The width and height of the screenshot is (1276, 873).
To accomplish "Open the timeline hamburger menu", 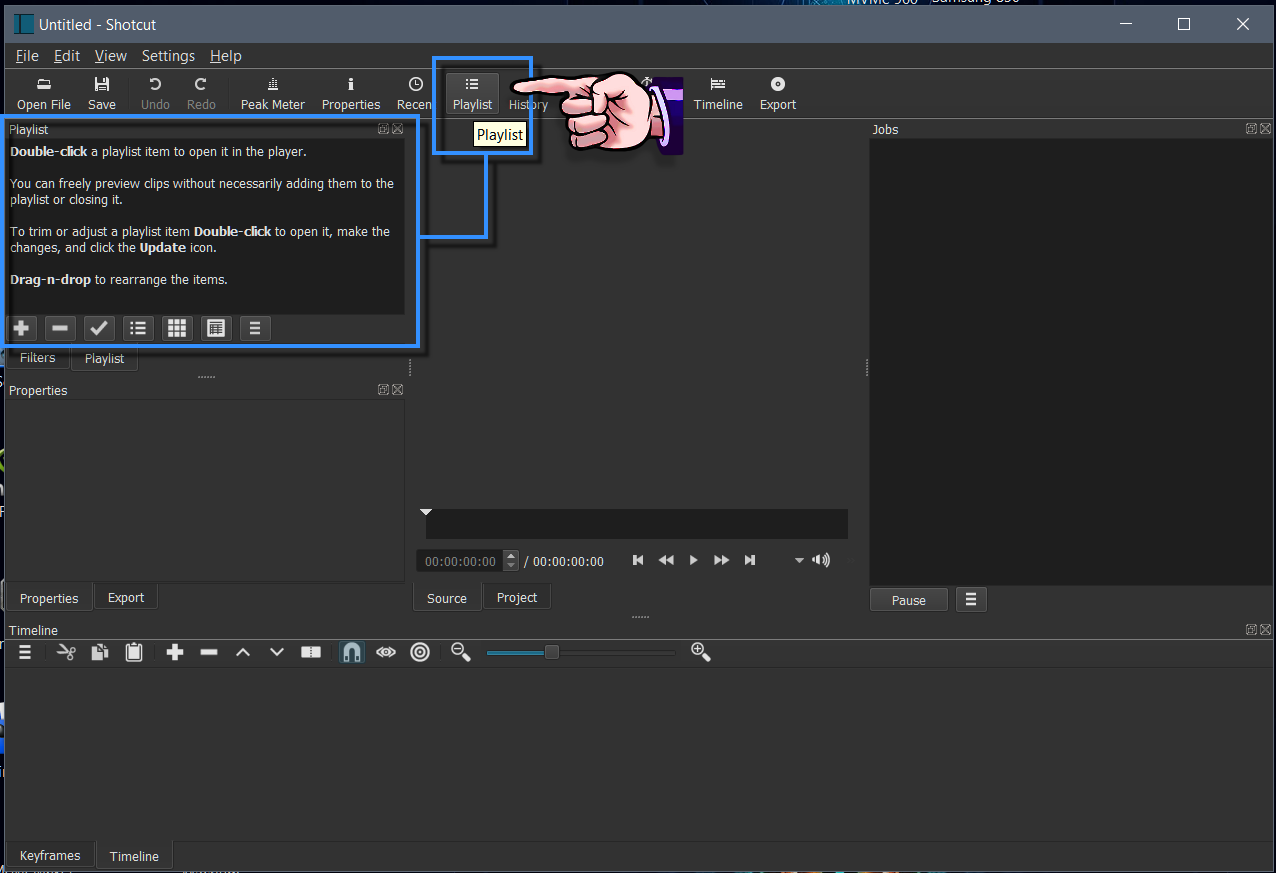I will pos(25,652).
